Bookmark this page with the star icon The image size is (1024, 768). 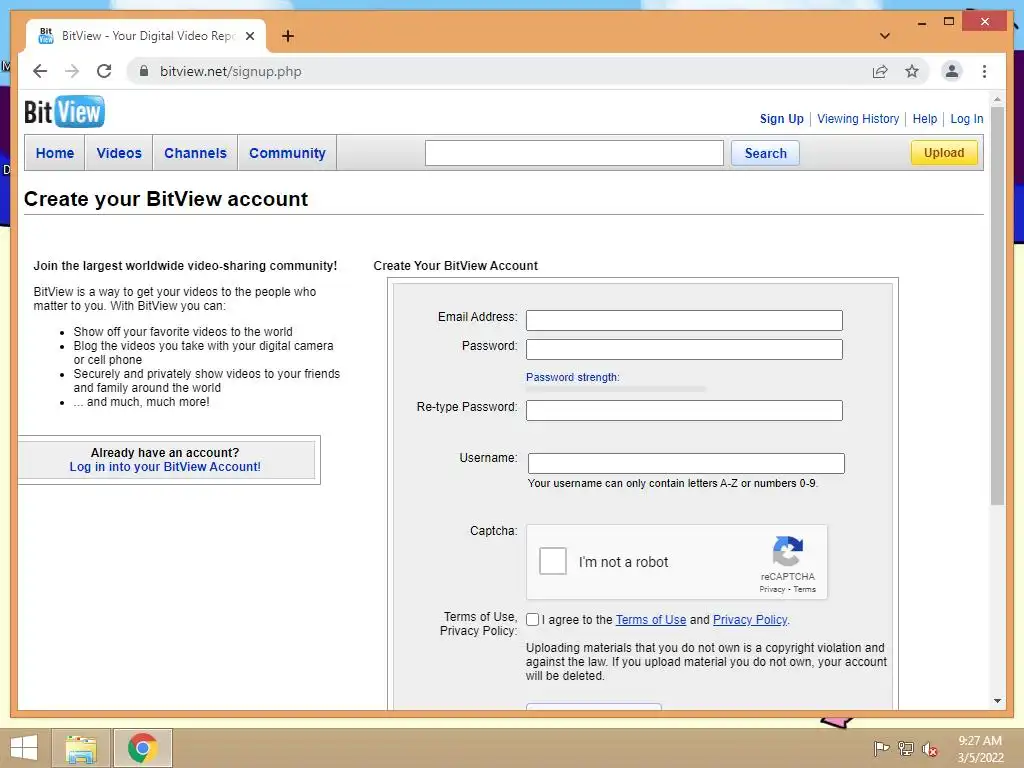click(x=912, y=71)
